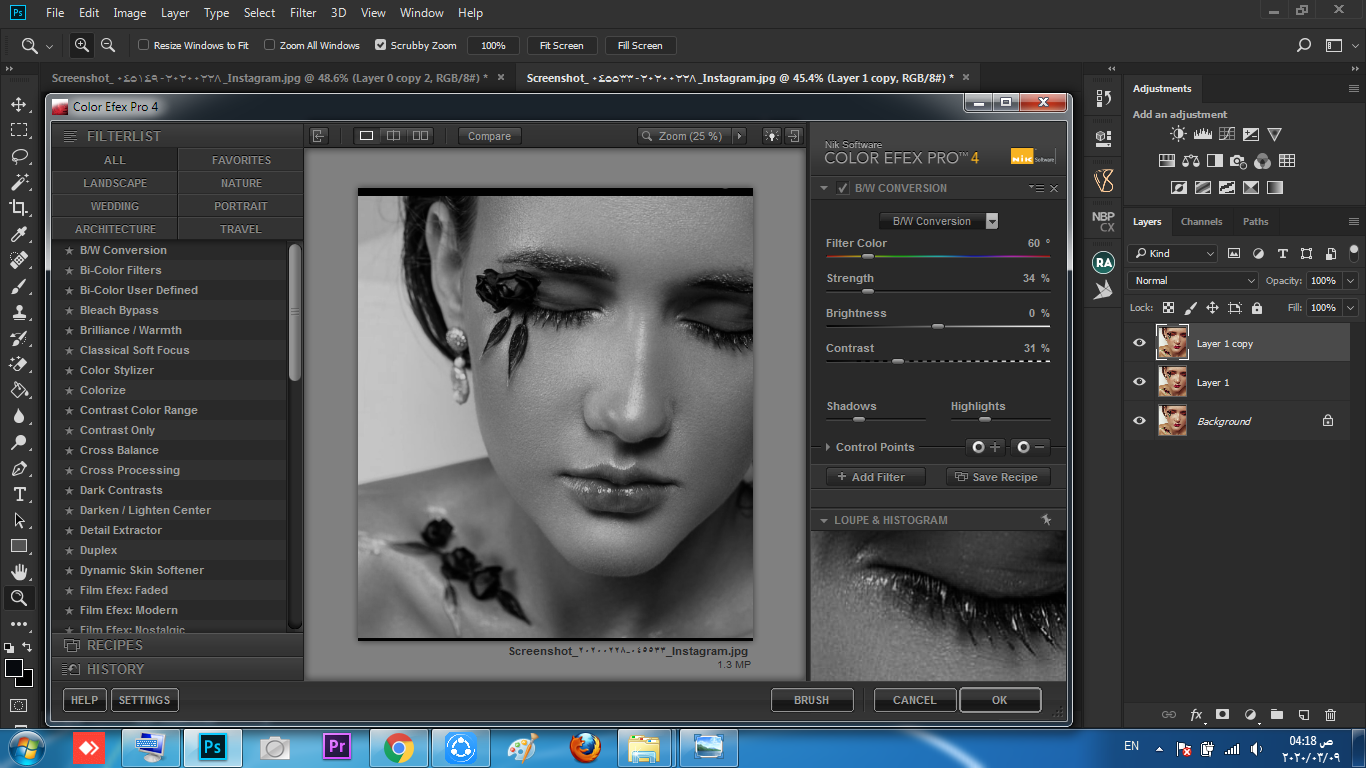The height and width of the screenshot is (768, 1366).
Task: Select the Rectangular Marquee tool
Action: click(19, 130)
